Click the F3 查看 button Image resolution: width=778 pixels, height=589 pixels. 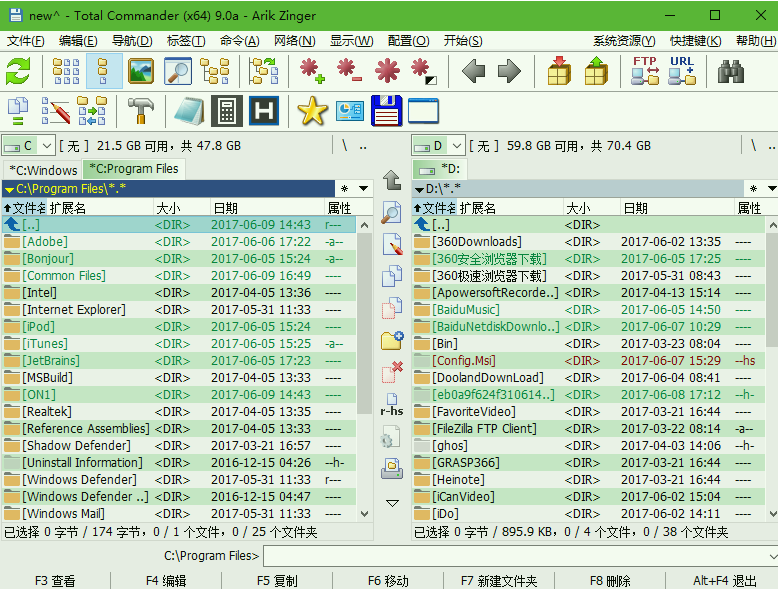pyautogui.click(x=55, y=581)
